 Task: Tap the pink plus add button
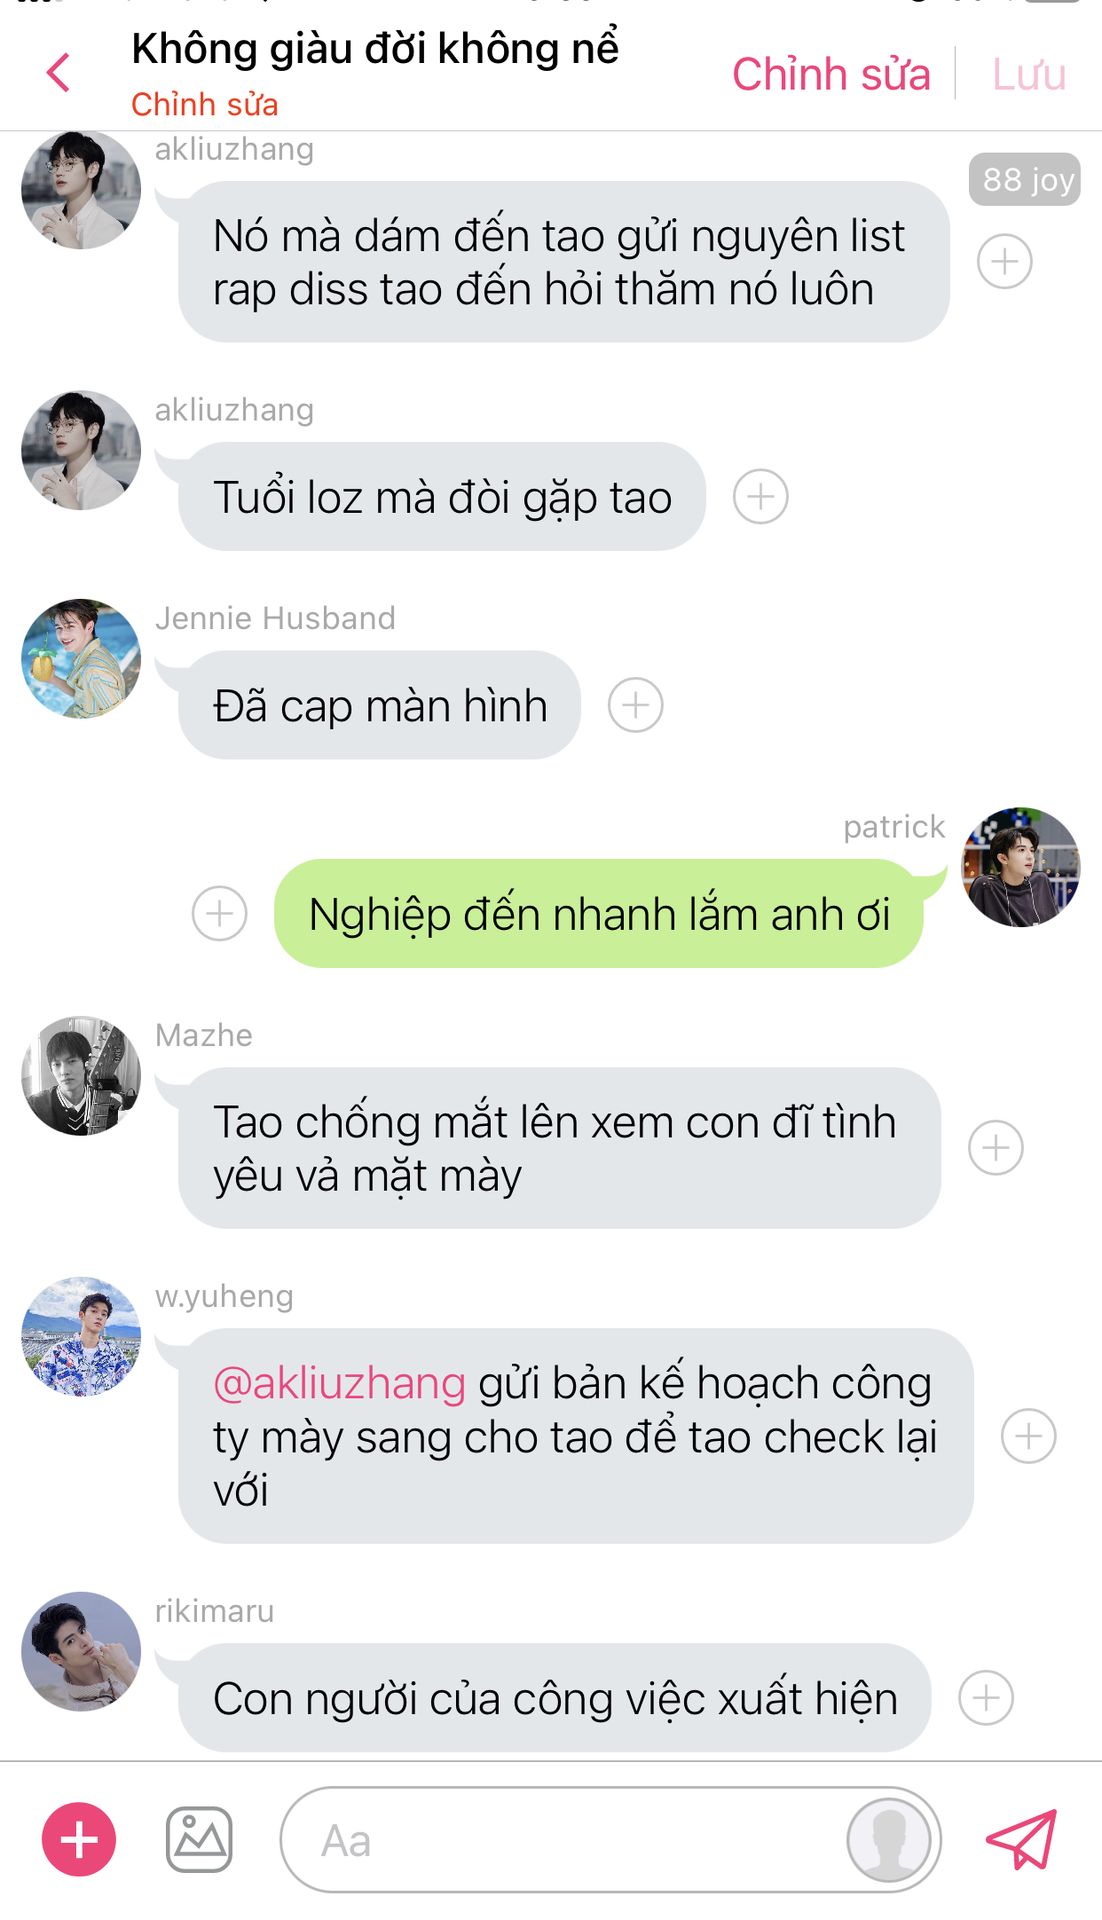pos(79,1839)
